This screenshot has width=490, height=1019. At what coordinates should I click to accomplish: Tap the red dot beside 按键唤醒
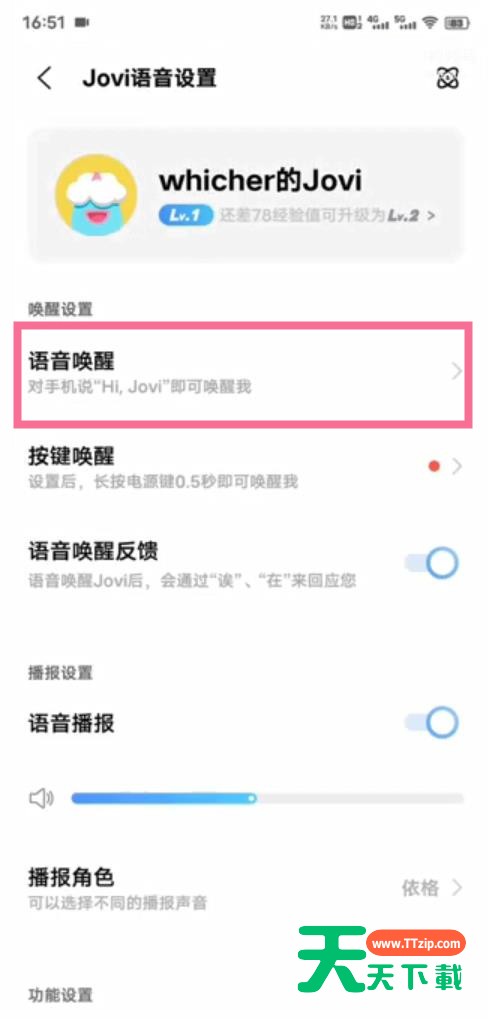434,465
